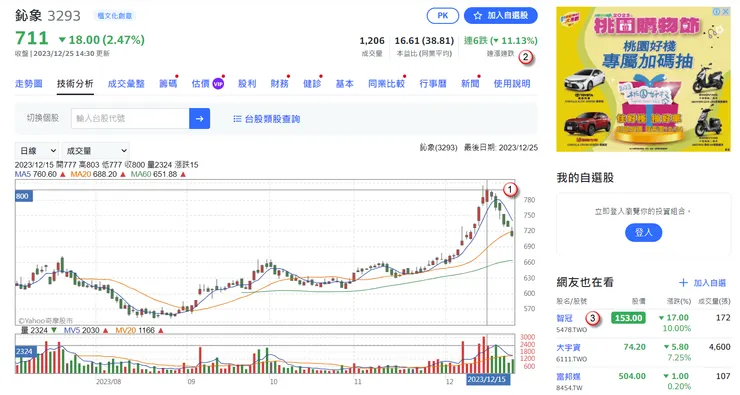Click the 櫃文化創意 category tag

[x=115, y=16]
